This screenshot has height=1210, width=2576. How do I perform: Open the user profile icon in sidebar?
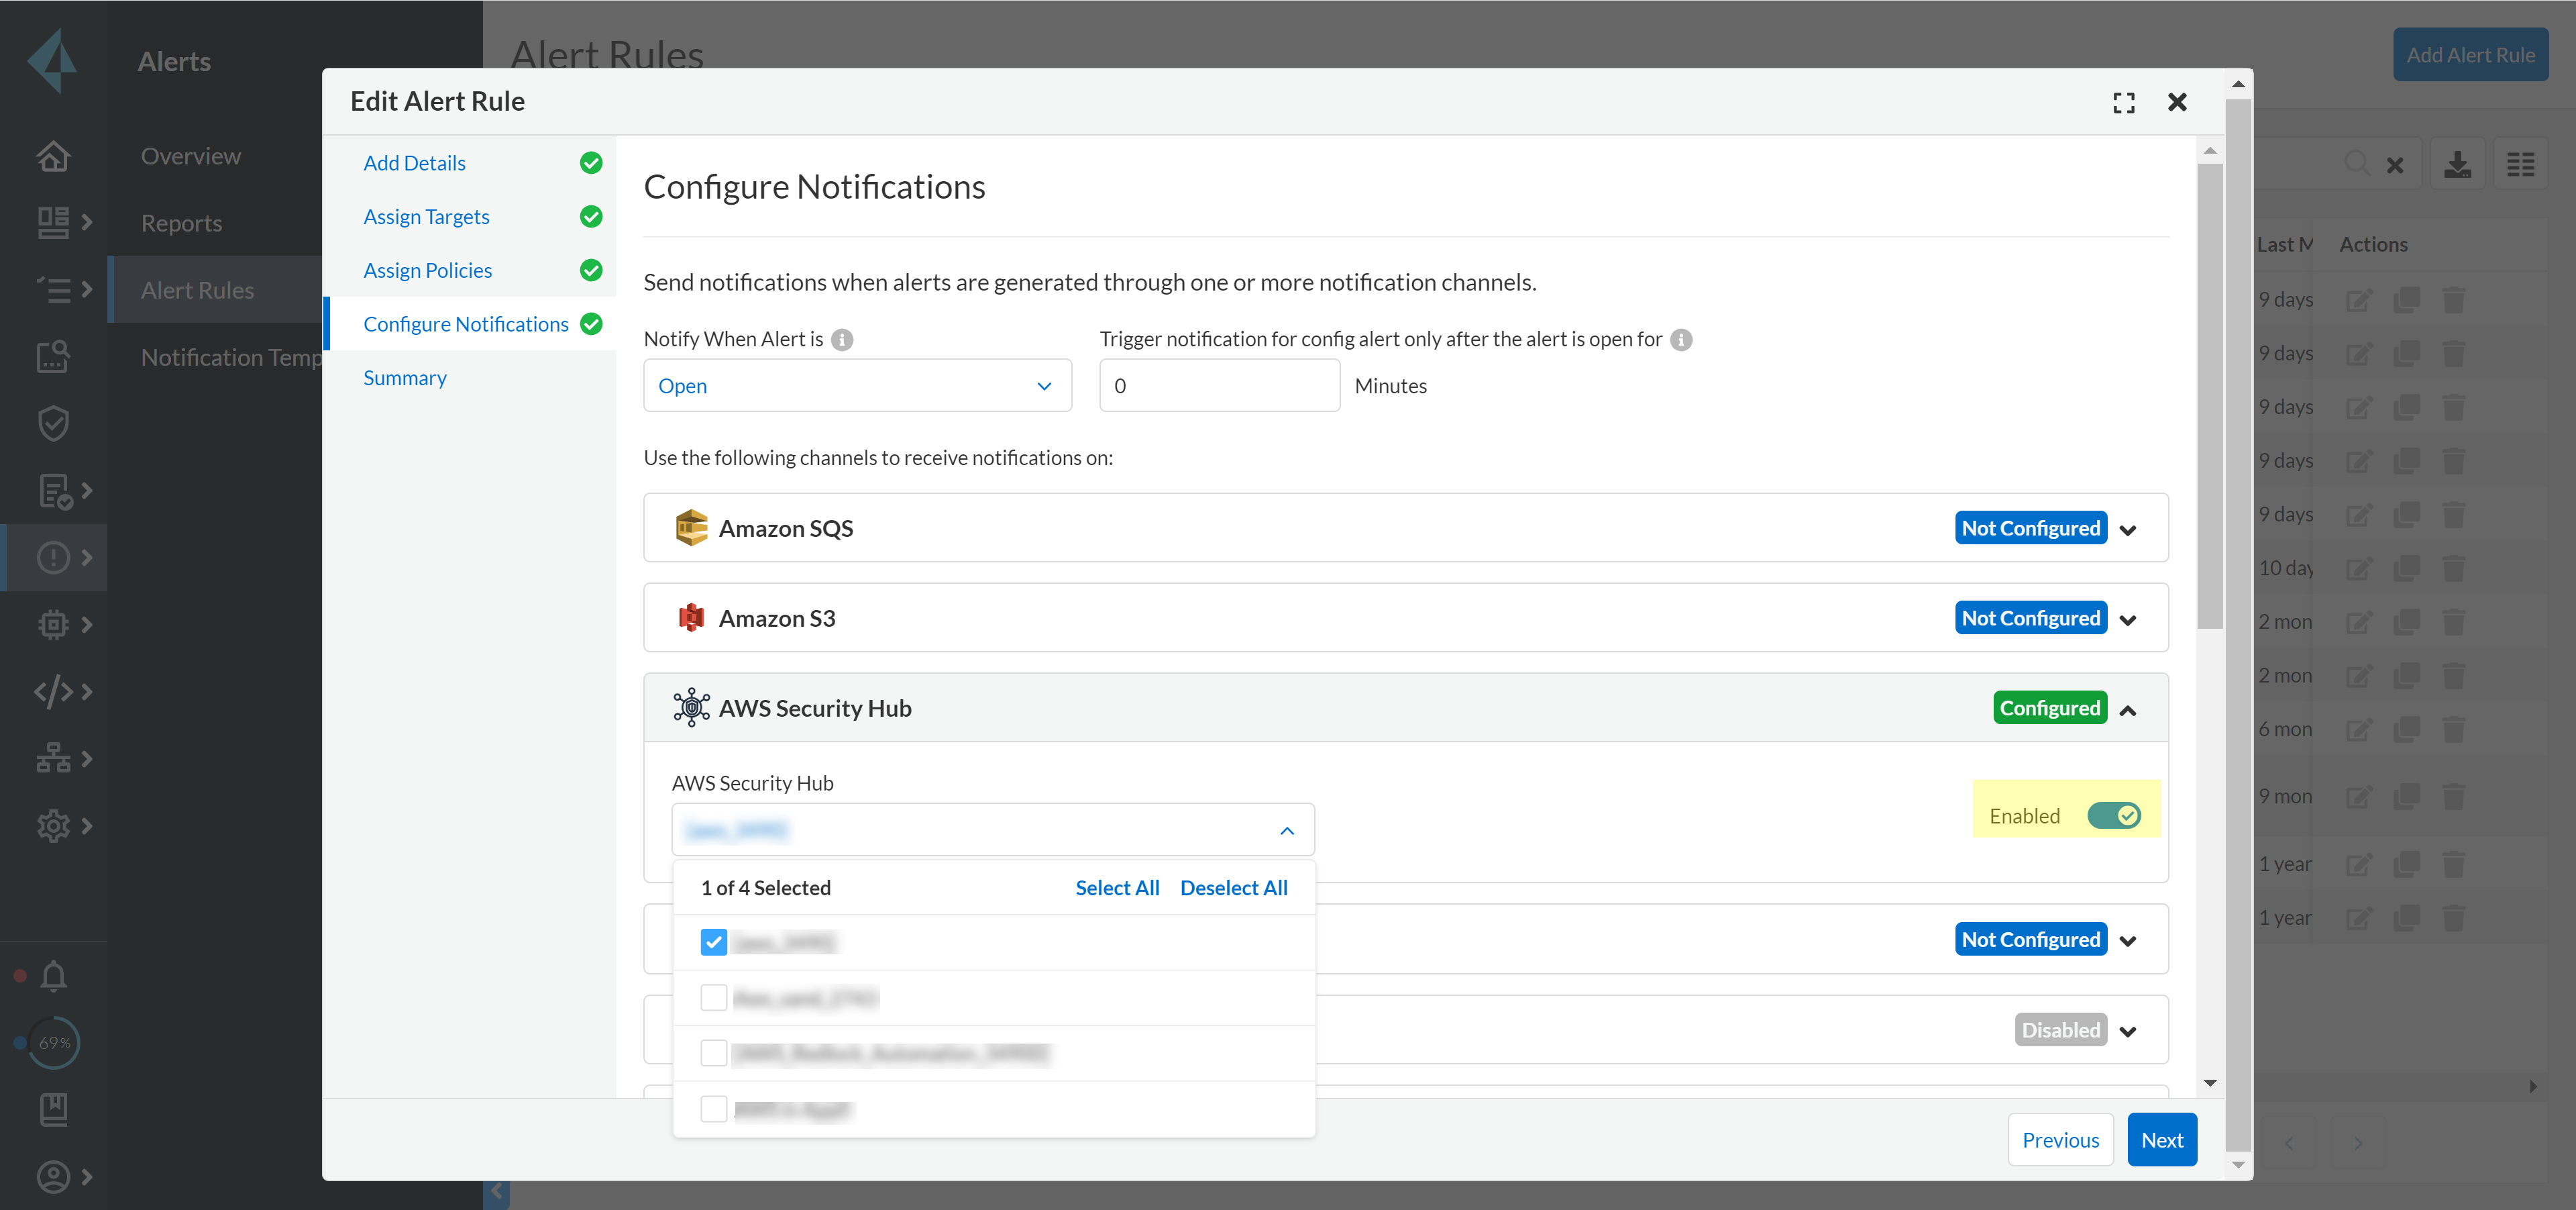pyautogui.click(x=53, y=1176)
